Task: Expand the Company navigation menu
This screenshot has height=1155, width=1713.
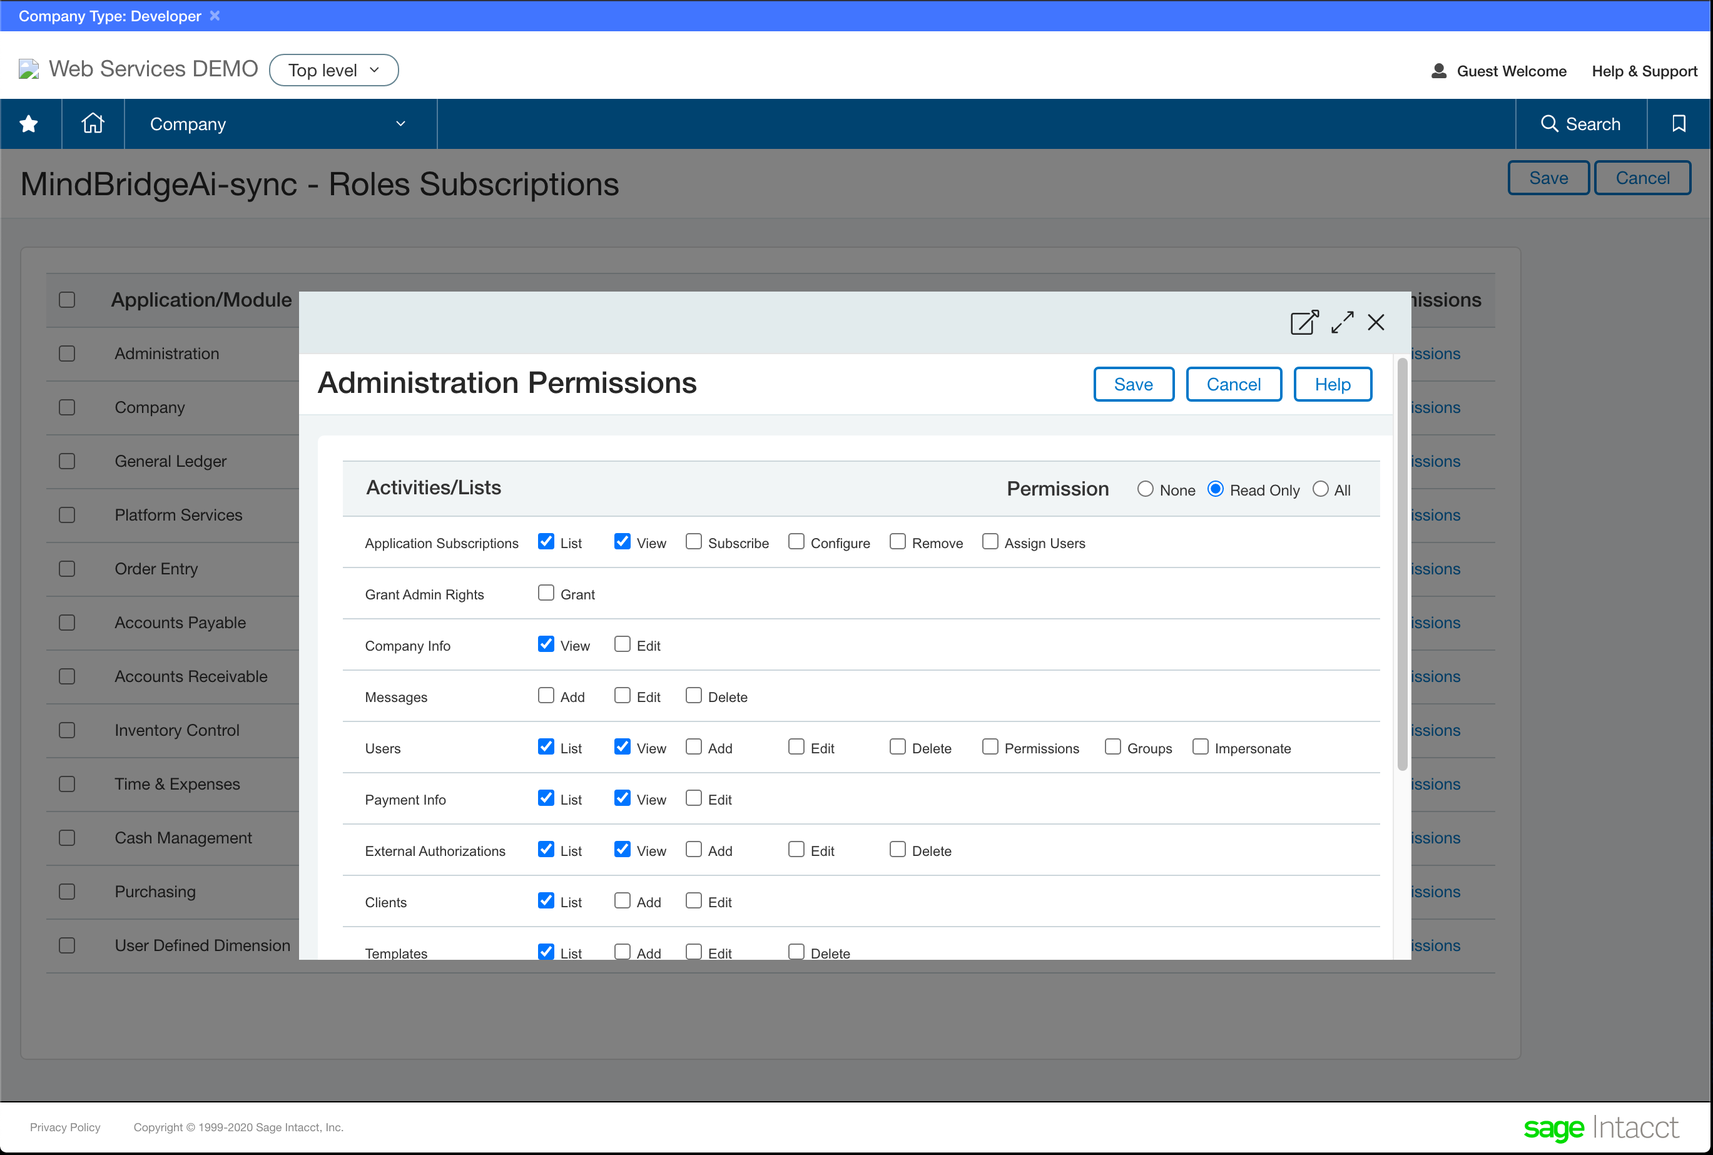Action: [x=280, y=124]
